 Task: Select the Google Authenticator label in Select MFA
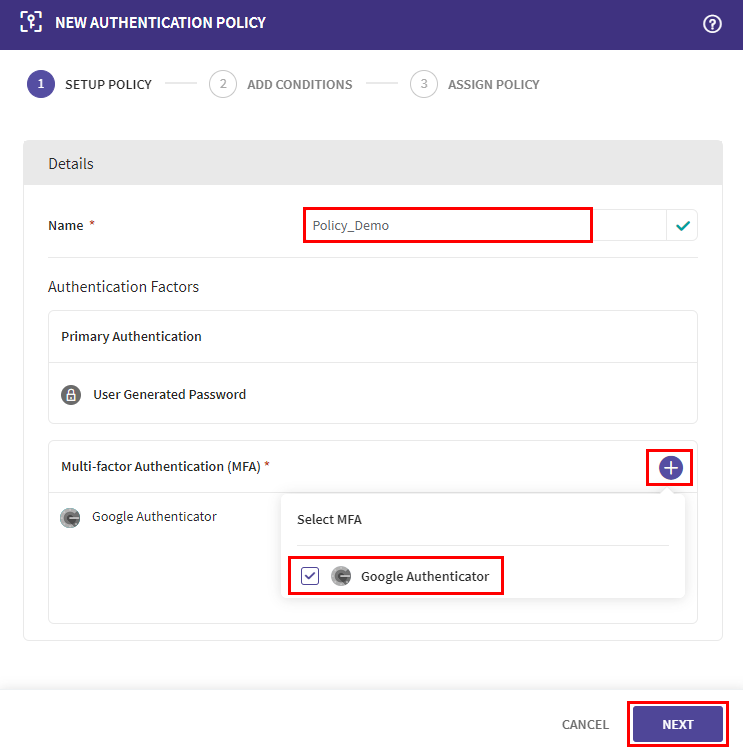point(425,577)
